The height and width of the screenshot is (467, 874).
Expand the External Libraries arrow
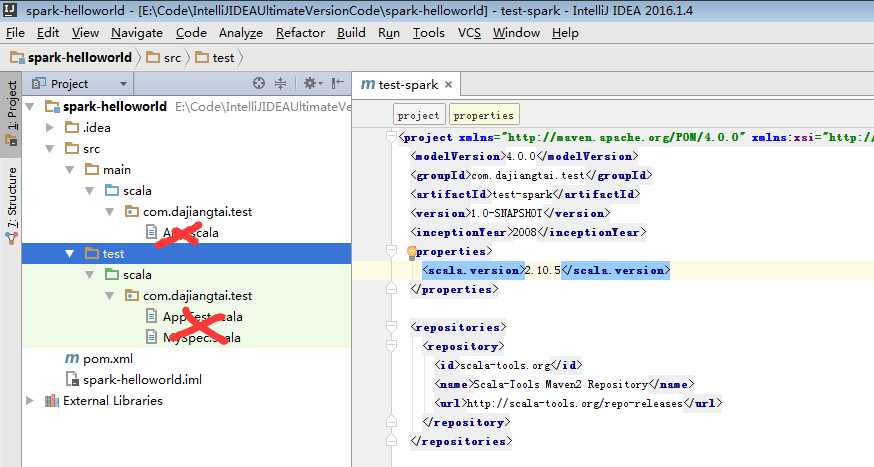30,401
